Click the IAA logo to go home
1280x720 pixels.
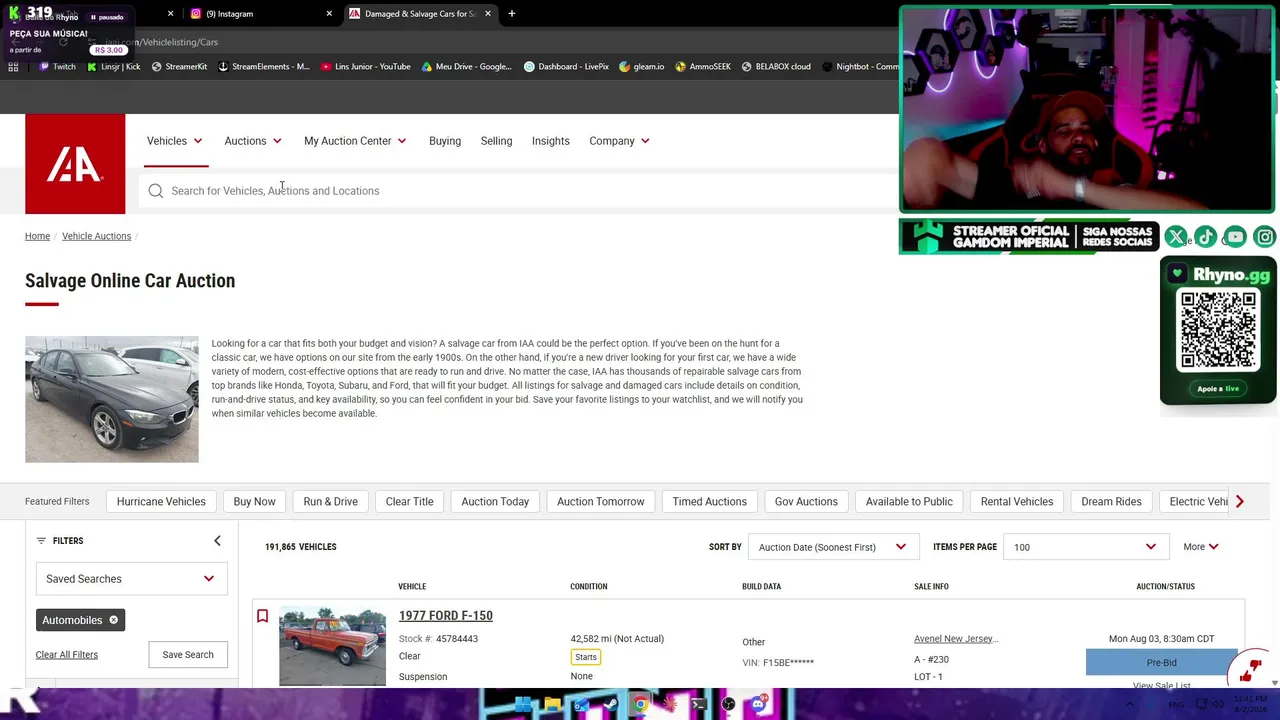(75, 164)
